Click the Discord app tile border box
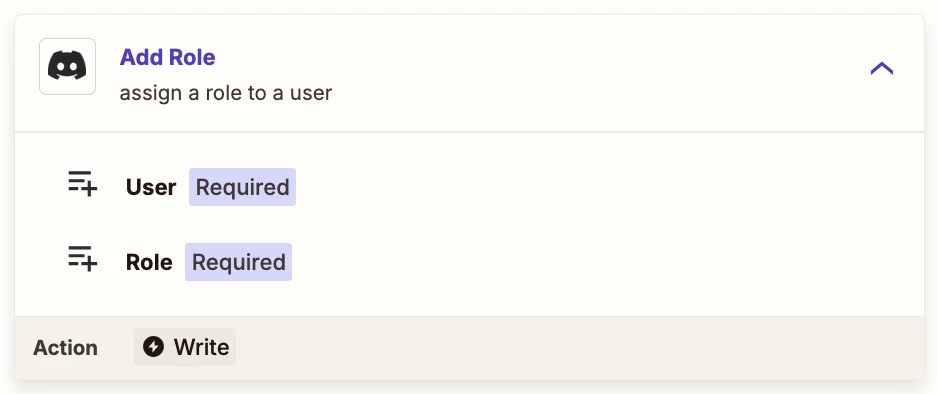 68,66
